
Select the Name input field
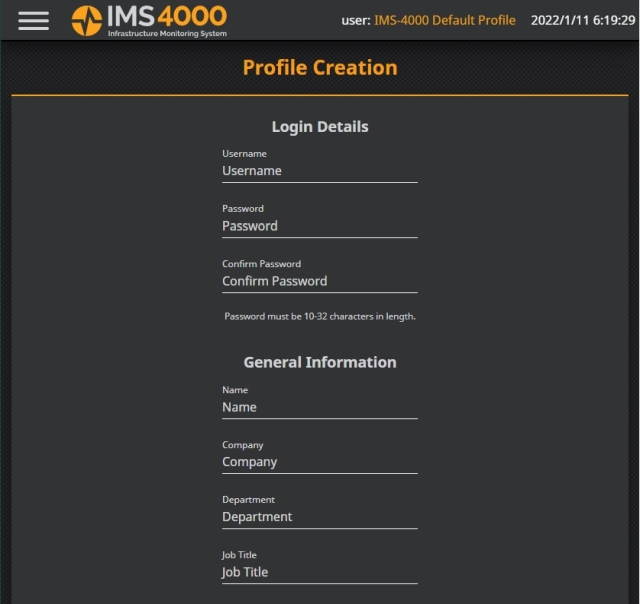tap(320, 407)
